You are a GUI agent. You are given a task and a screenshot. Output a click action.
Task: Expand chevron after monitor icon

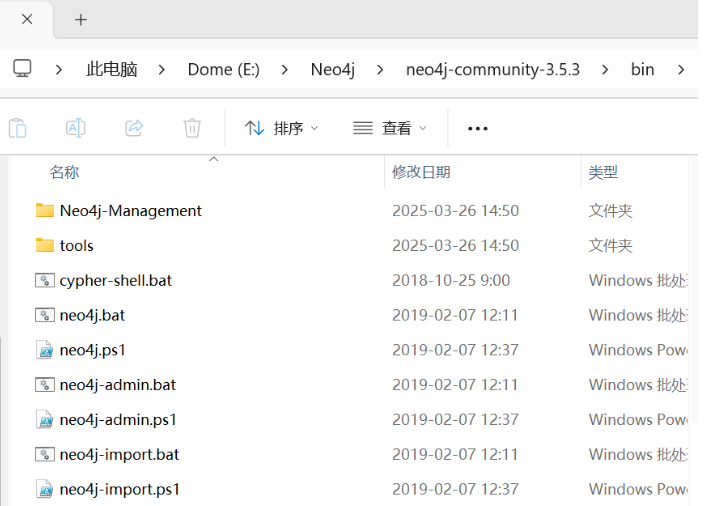59,70
